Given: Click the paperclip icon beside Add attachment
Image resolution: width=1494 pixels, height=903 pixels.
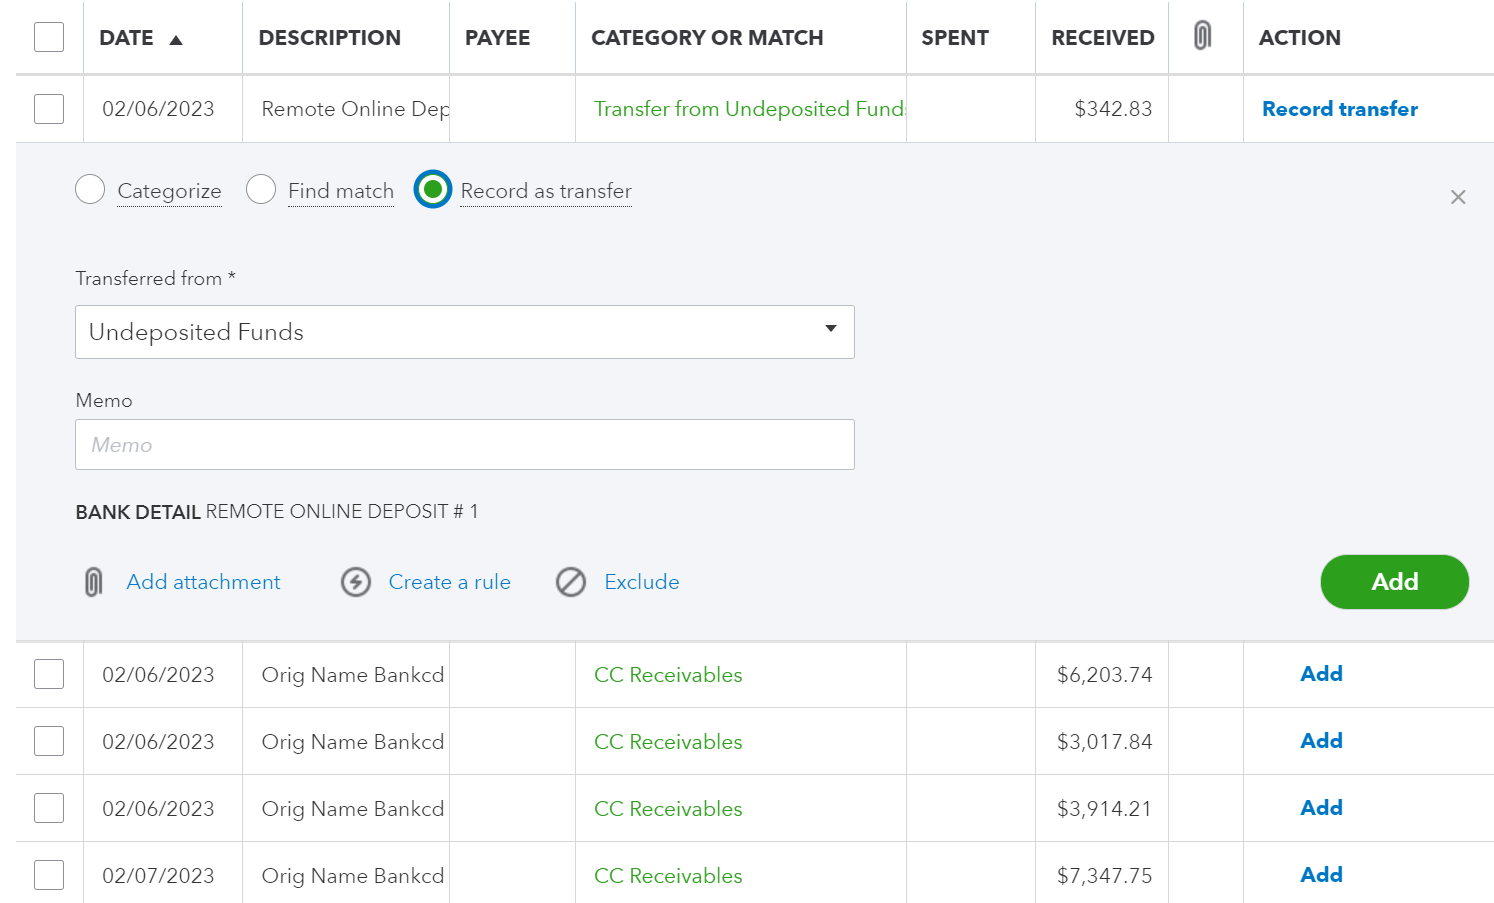Looking at the screenshot, I should point(93,582).
